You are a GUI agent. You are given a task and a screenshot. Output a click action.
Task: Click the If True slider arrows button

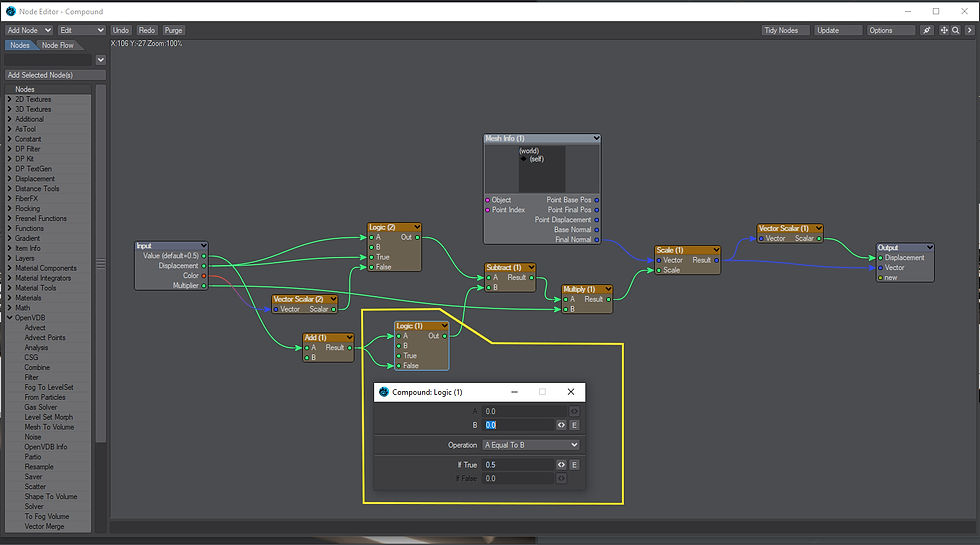(x=561, y=465)
